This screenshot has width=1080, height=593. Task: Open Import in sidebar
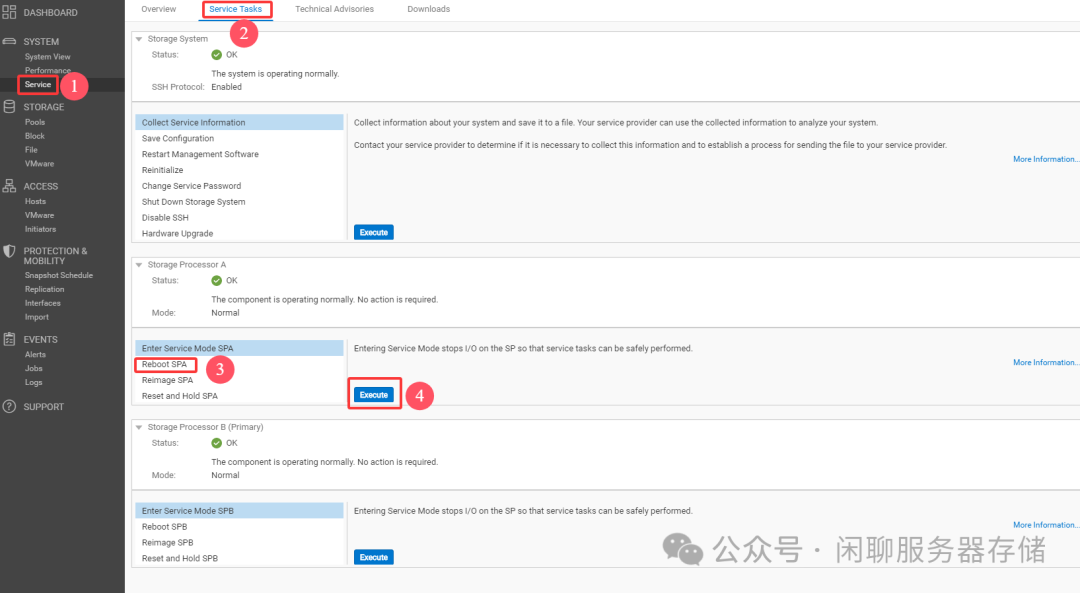click(x=37, y=317)
